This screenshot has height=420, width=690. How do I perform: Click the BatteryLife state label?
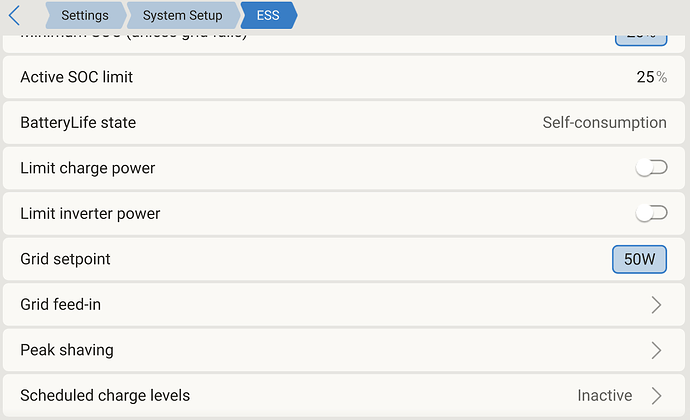pyautogui.click(x=78, y=123)
